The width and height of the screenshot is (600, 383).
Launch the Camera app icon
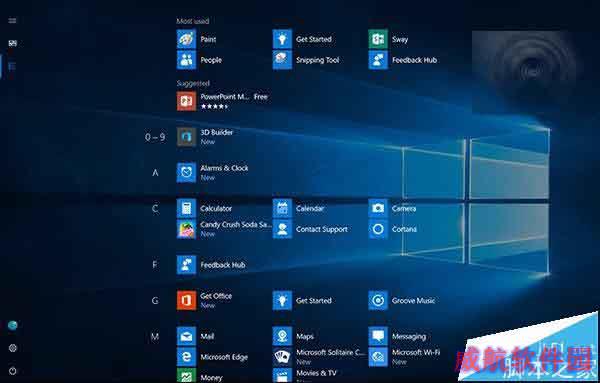[x=378, y=209]
